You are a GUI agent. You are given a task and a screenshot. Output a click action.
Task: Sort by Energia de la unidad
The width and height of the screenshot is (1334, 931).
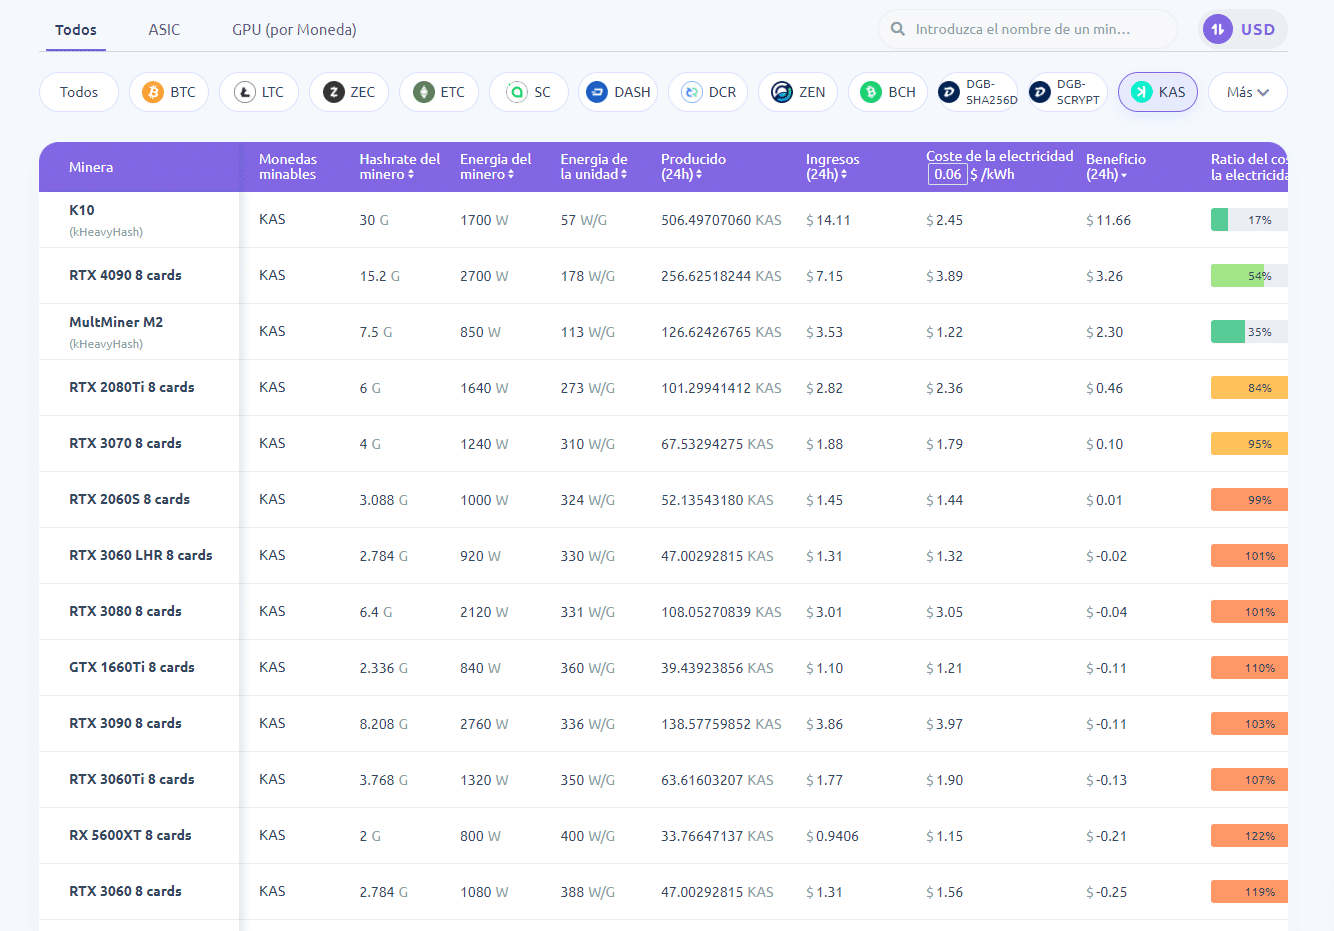click(x=594, y=167)
